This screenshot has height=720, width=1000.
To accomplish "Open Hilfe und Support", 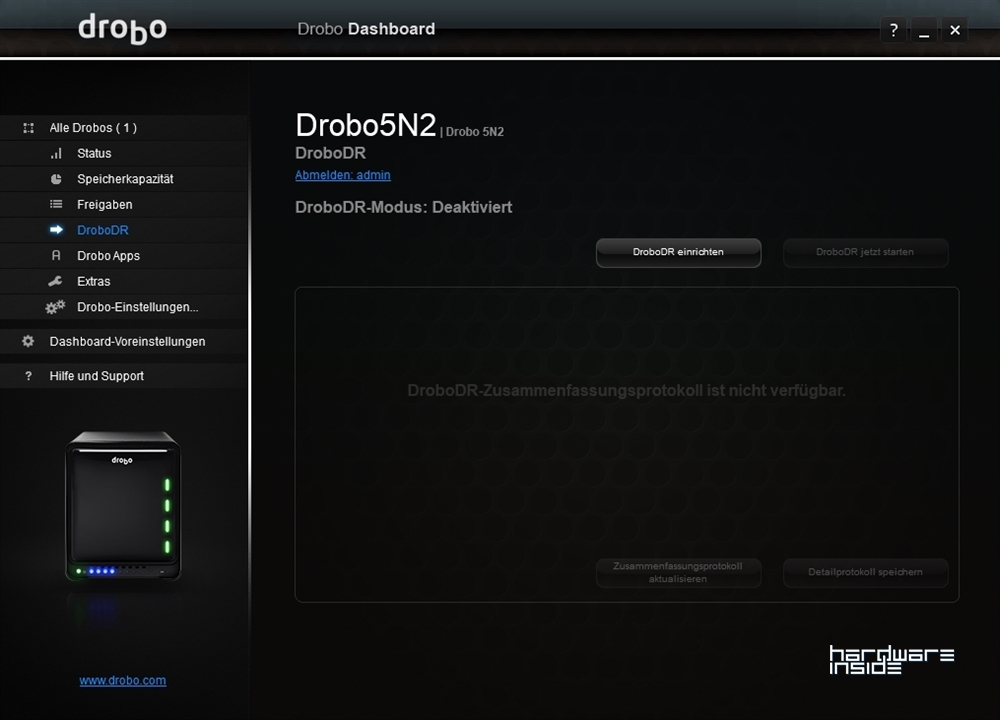I will click(x=124, y=376).
